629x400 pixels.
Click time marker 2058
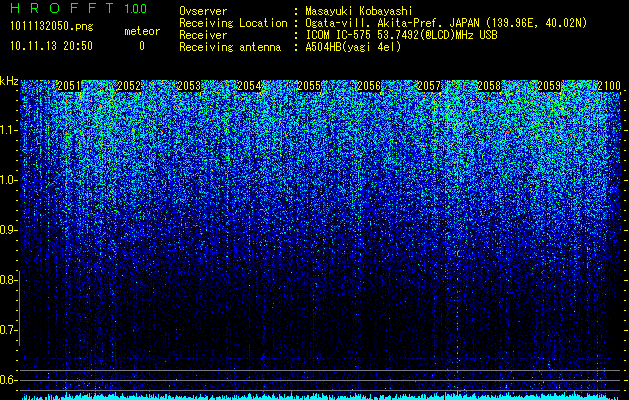pos(489,86)
